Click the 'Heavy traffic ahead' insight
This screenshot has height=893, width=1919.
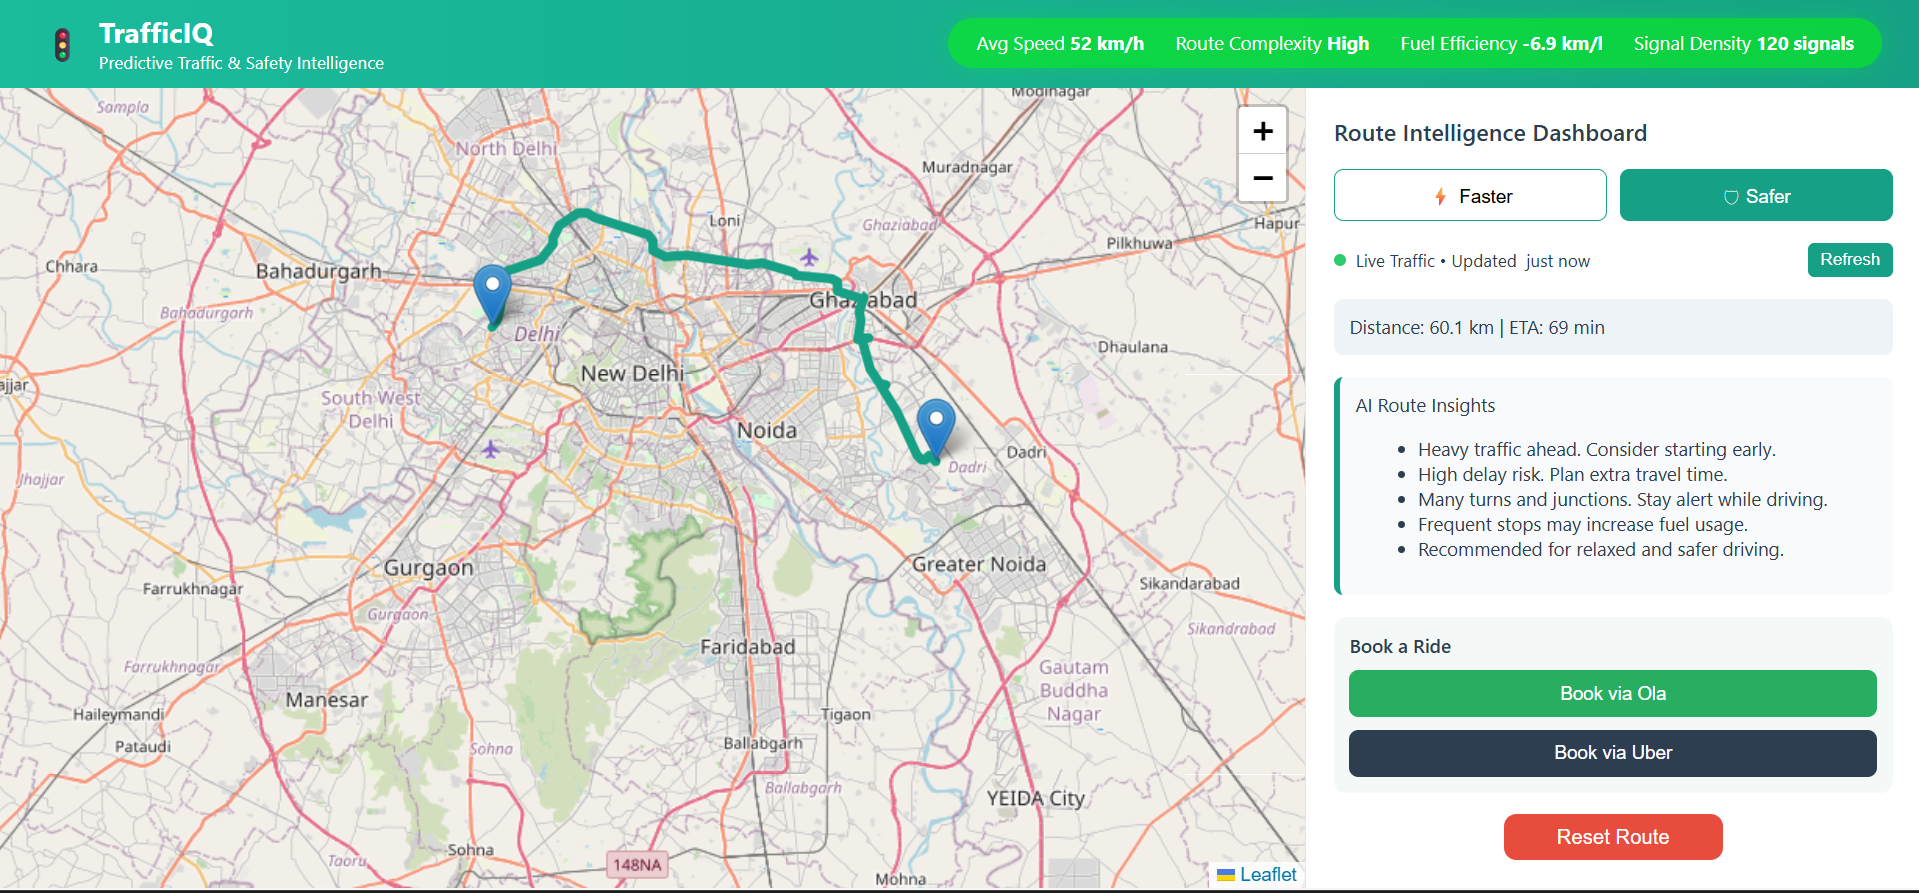point(1596,450)
